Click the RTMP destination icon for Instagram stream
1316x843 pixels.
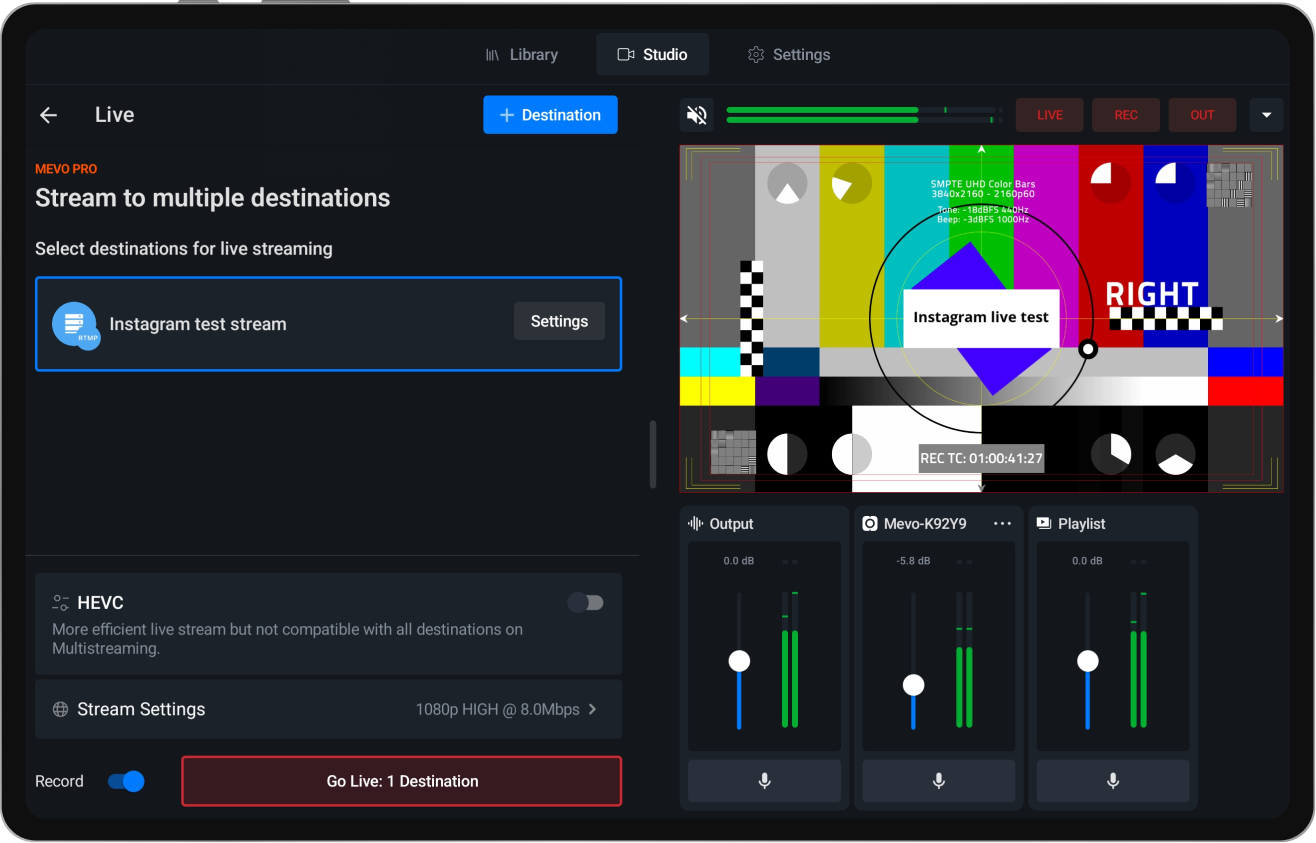(75, 324)
